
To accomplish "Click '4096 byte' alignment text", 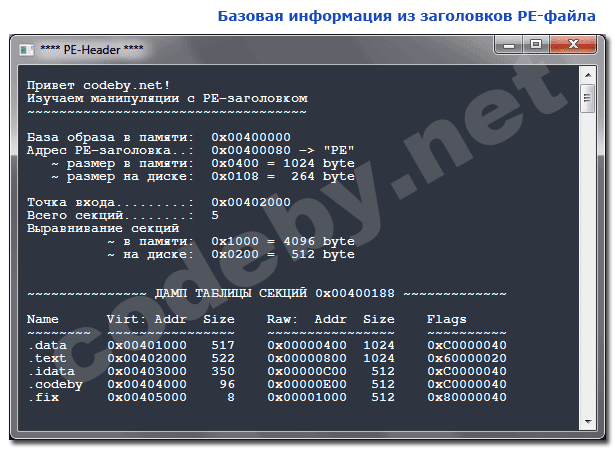I will click(319, 241).
